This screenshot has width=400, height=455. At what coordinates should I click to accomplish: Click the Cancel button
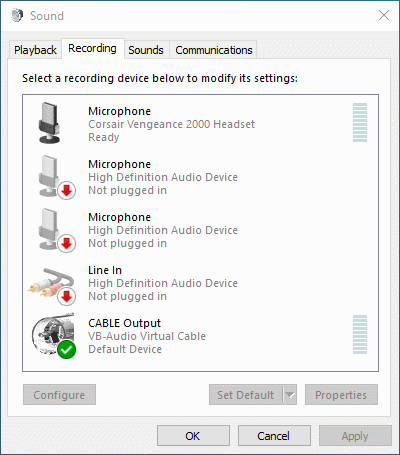pyautogui.click(x=274, y=436)
